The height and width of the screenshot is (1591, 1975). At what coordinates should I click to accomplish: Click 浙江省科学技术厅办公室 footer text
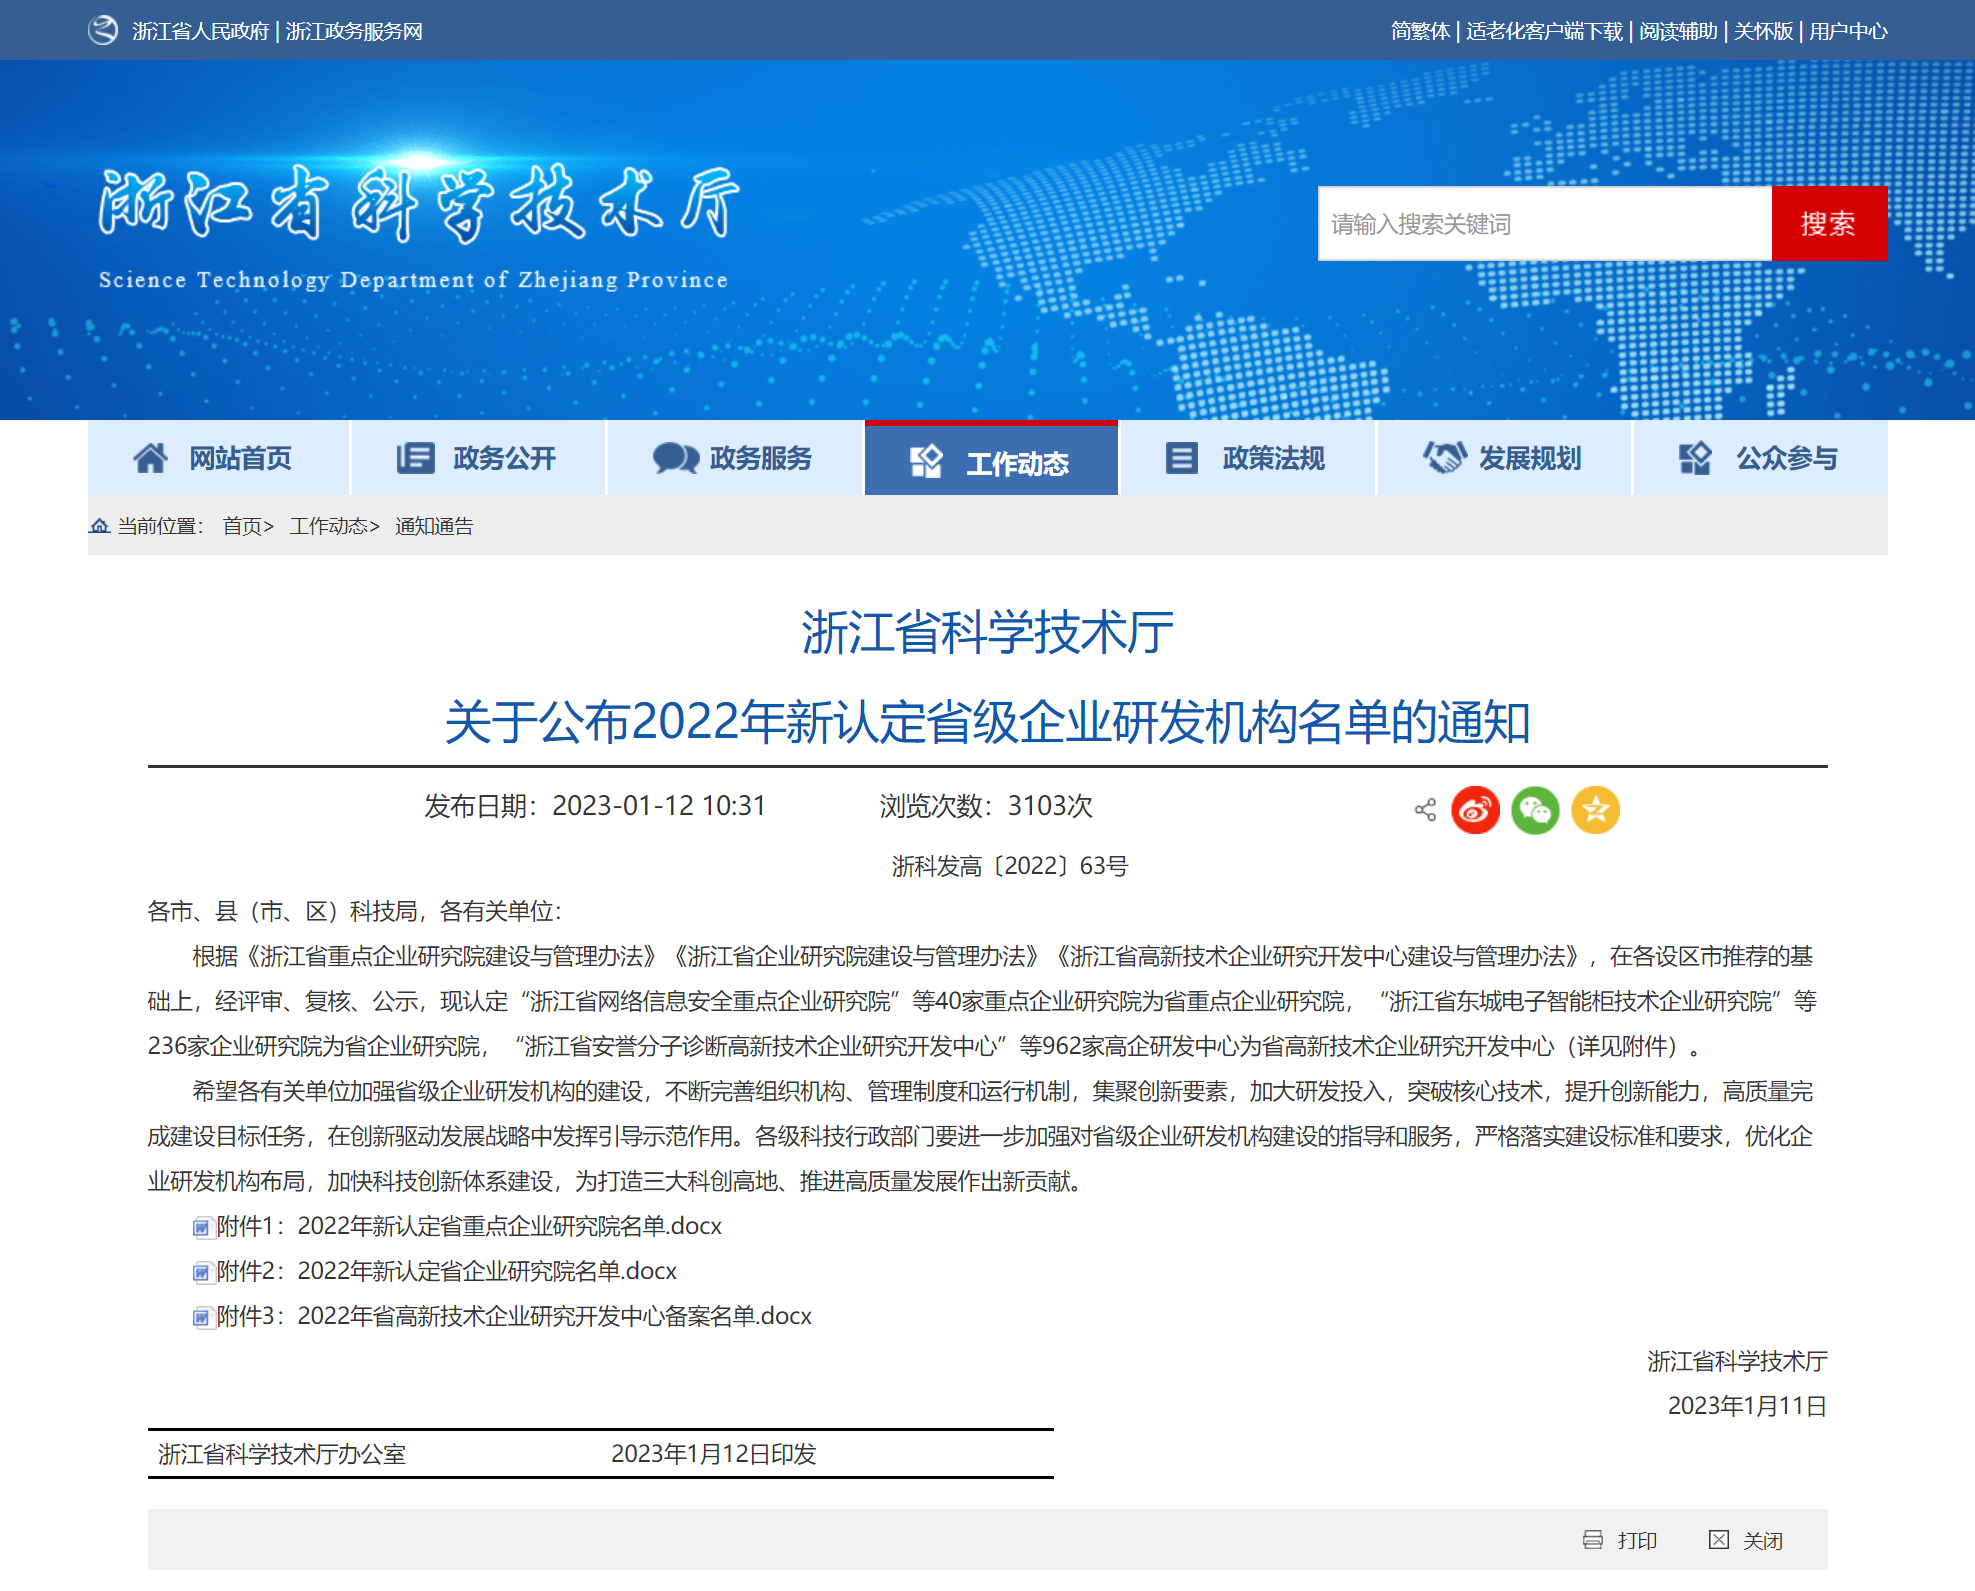(282, 1454)
